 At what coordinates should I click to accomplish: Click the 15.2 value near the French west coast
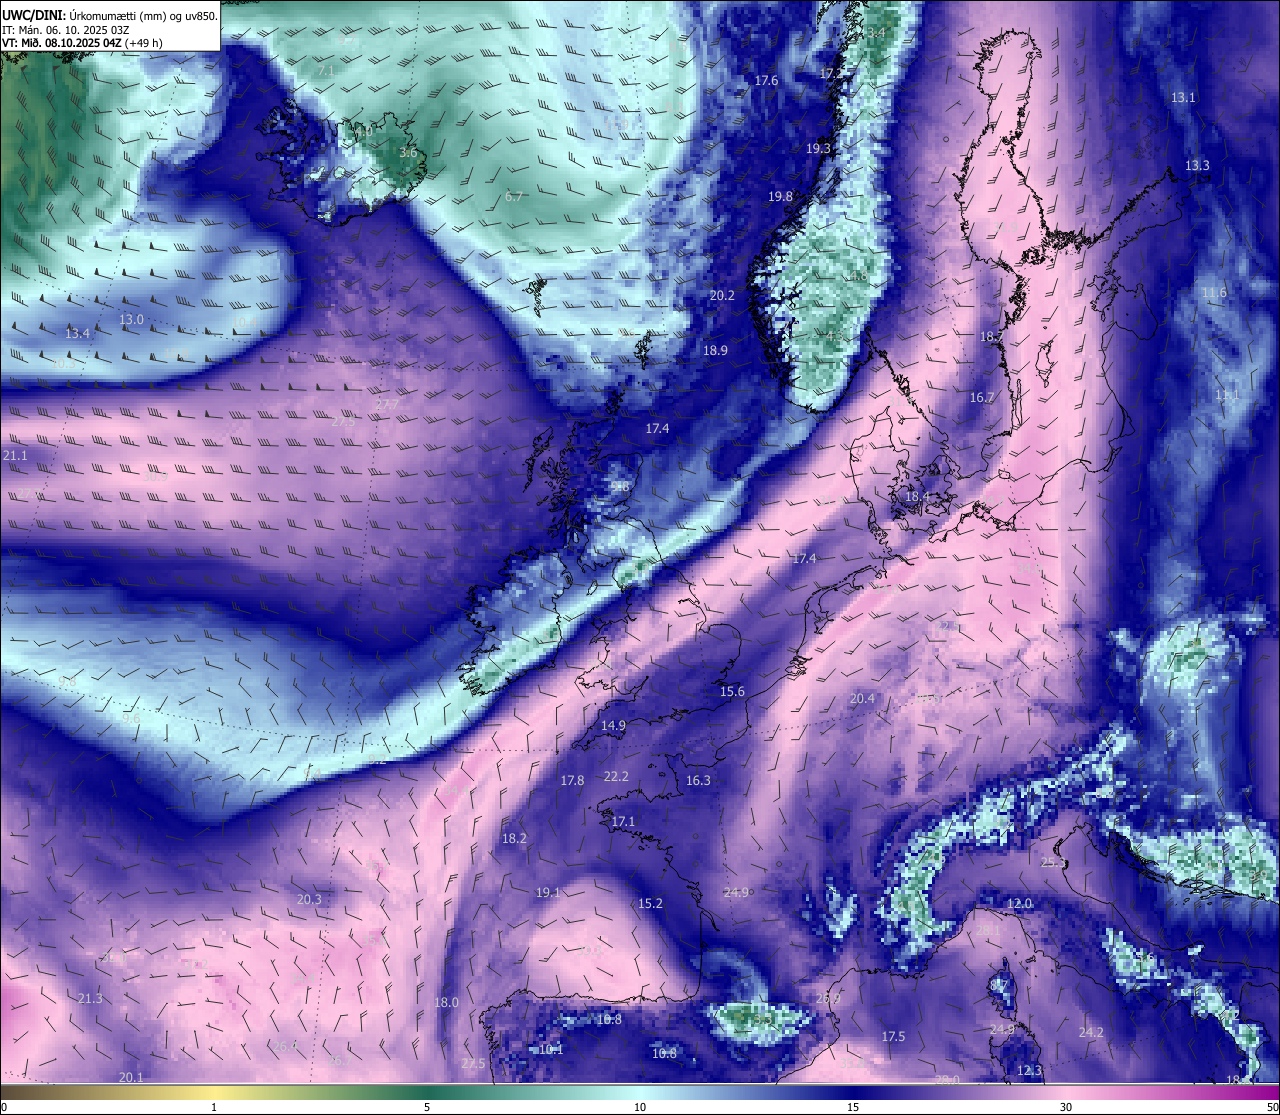[x=650, y=903]
